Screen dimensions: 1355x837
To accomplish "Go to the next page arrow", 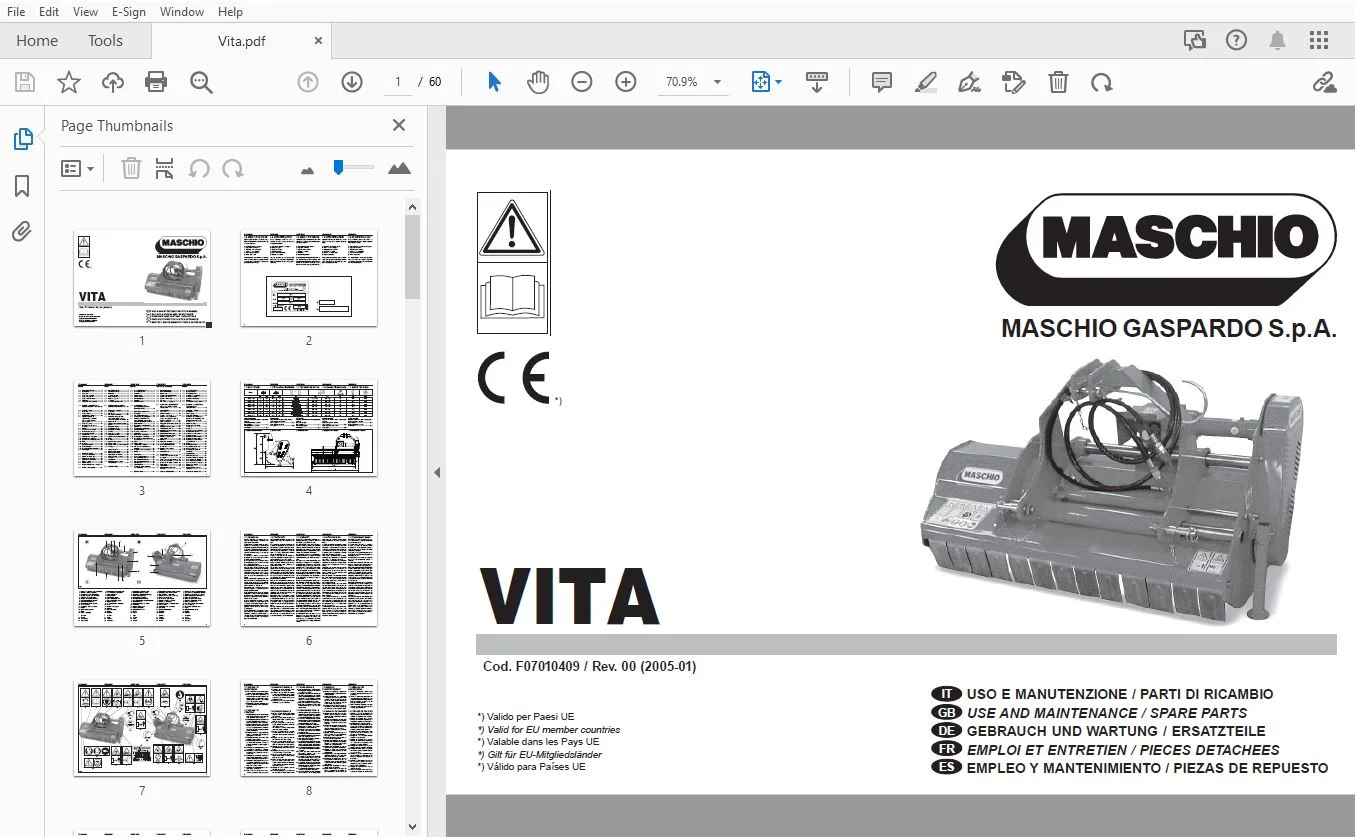I will (352, 82).
